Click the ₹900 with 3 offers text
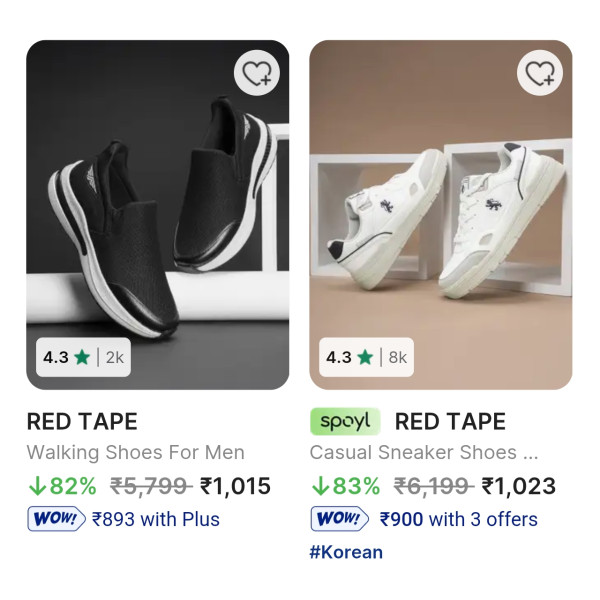The image size is (600, 600). point(458,519)
